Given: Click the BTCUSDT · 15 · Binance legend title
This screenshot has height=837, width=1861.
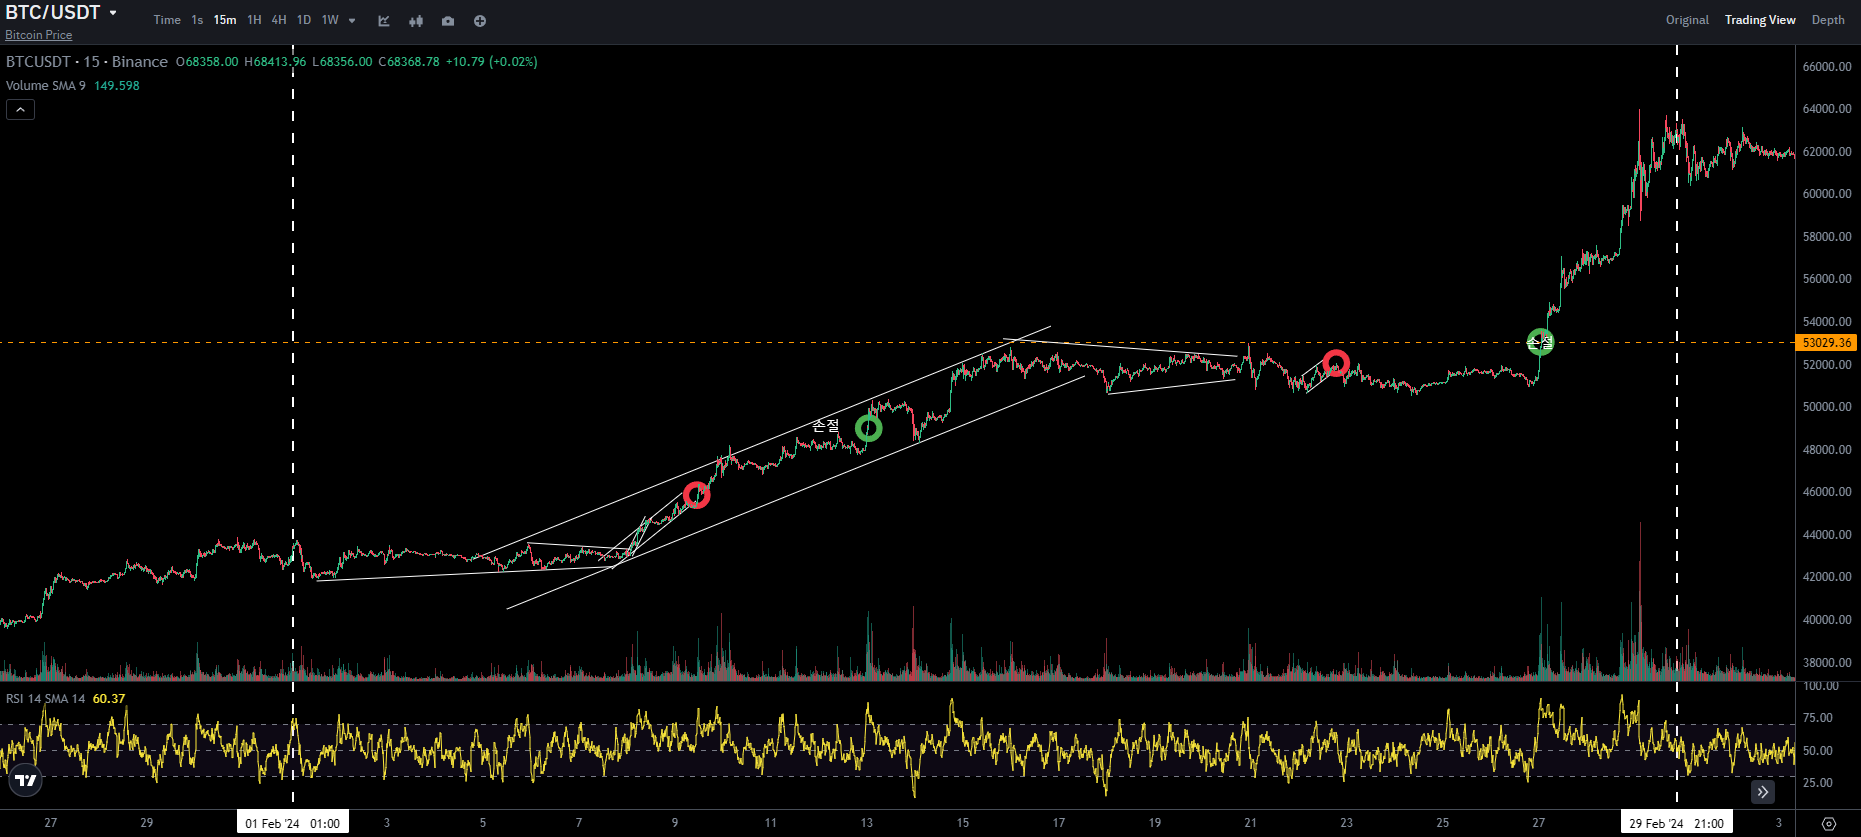Looking at the screenshot, I should pos(87,62).
